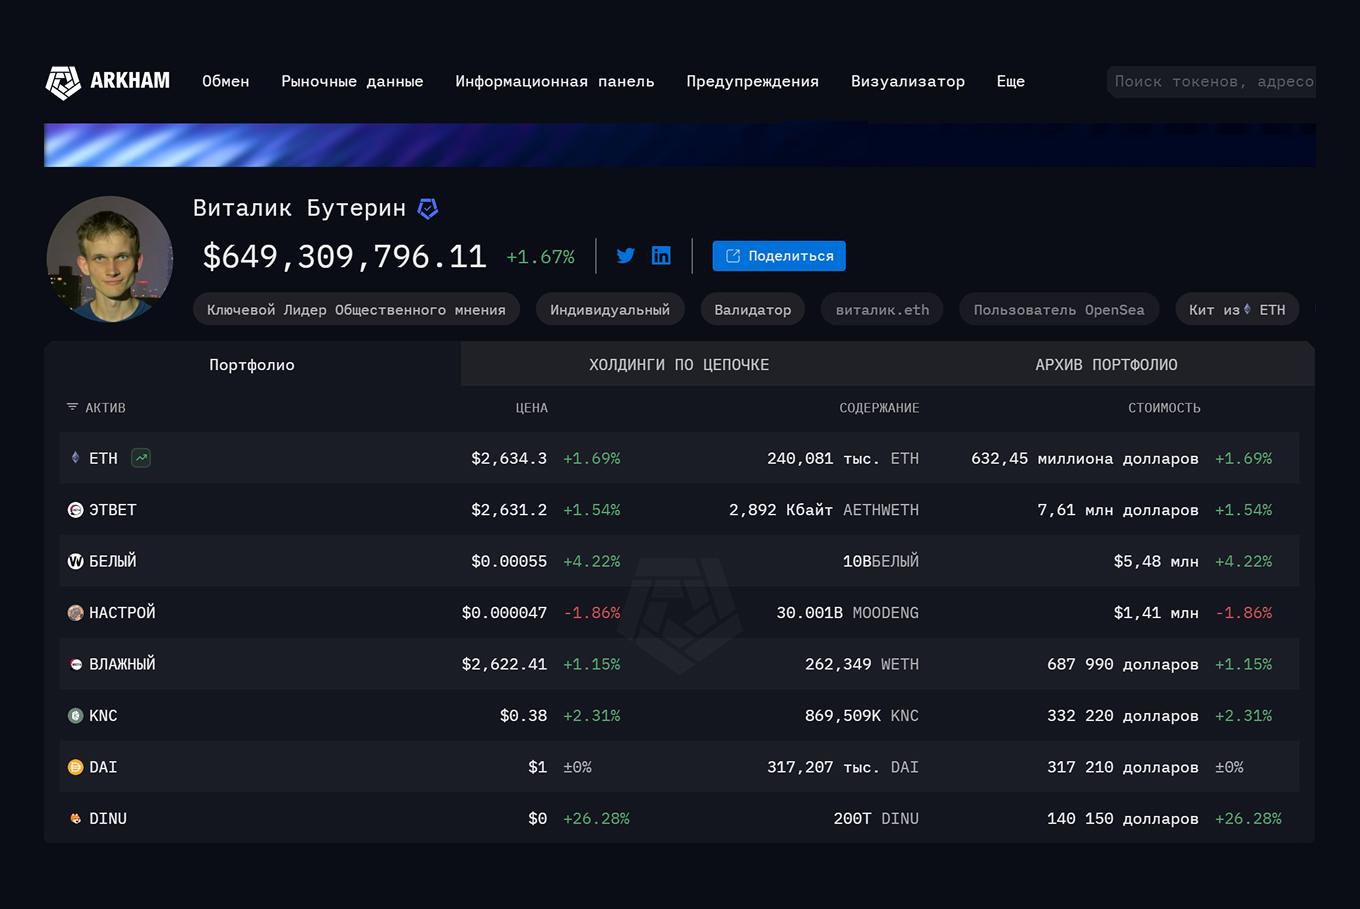Click the DAI coin icon
This screenshot has width=1360, height=909.
[x=75, y=767]
